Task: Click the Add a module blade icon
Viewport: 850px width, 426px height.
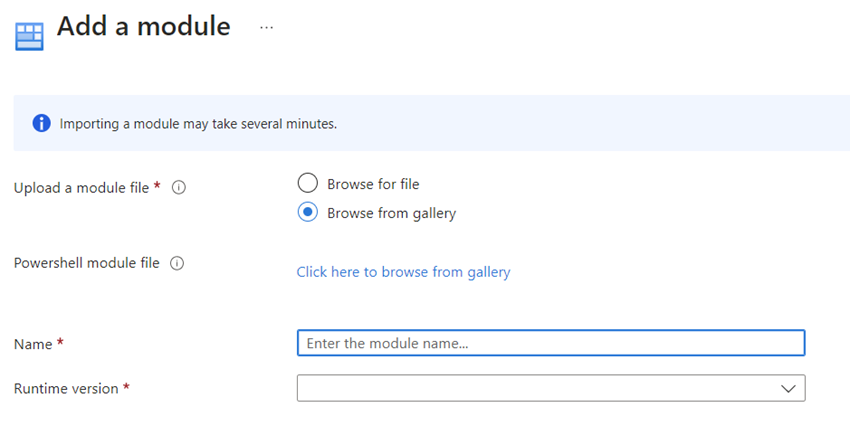Action: (29, 36)
